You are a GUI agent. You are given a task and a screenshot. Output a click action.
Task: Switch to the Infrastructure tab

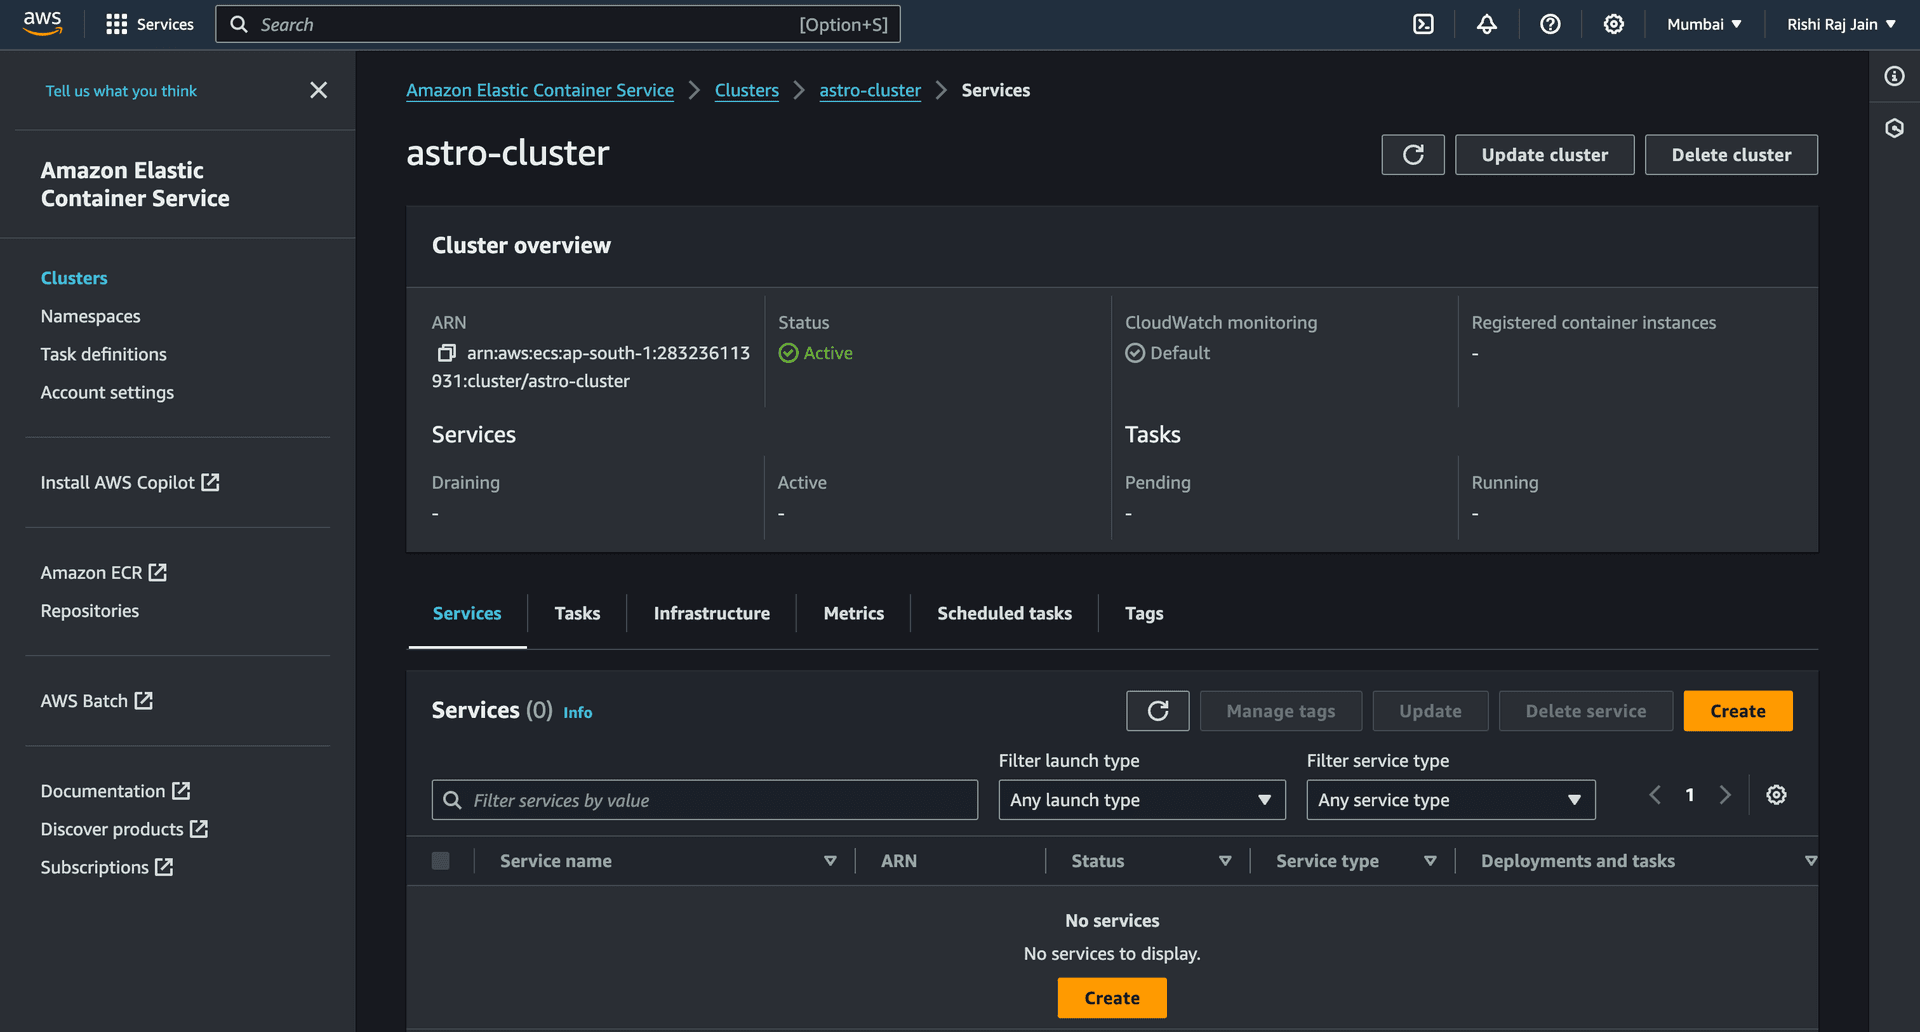coord(711,613)
